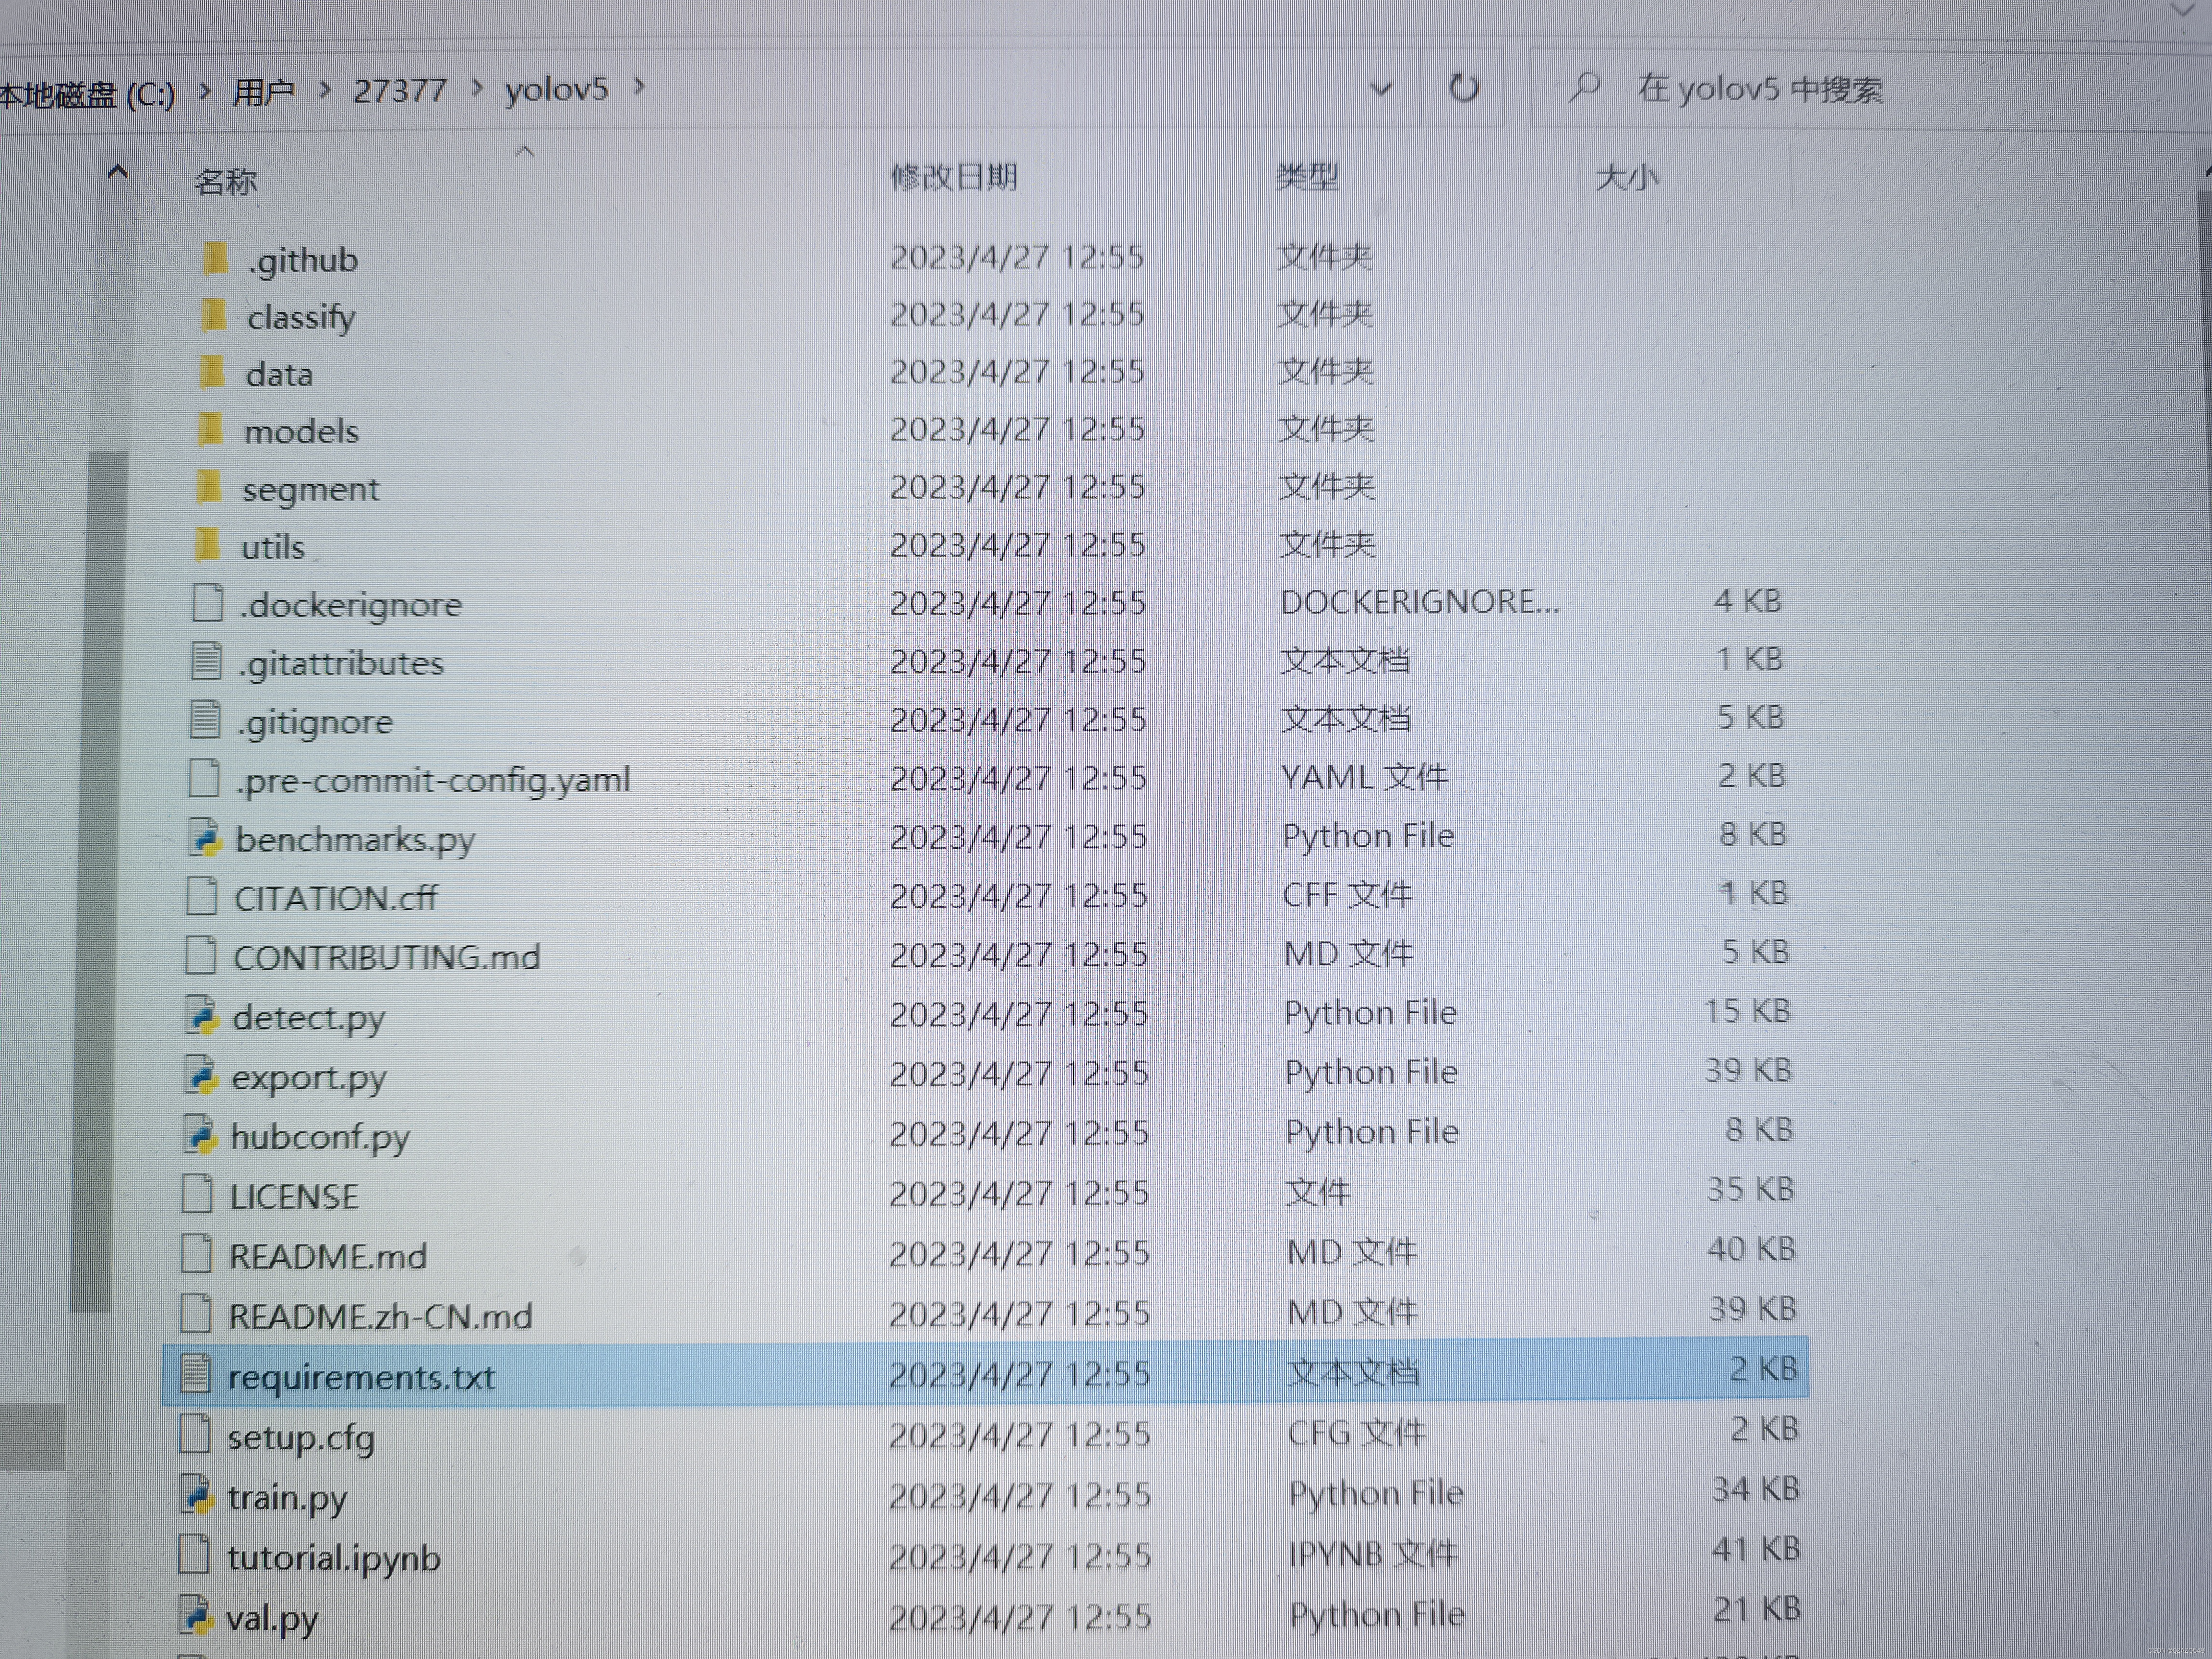2212x1659 pixels.
Task: Select the detect.py file name
Action: pos(309,1017)
